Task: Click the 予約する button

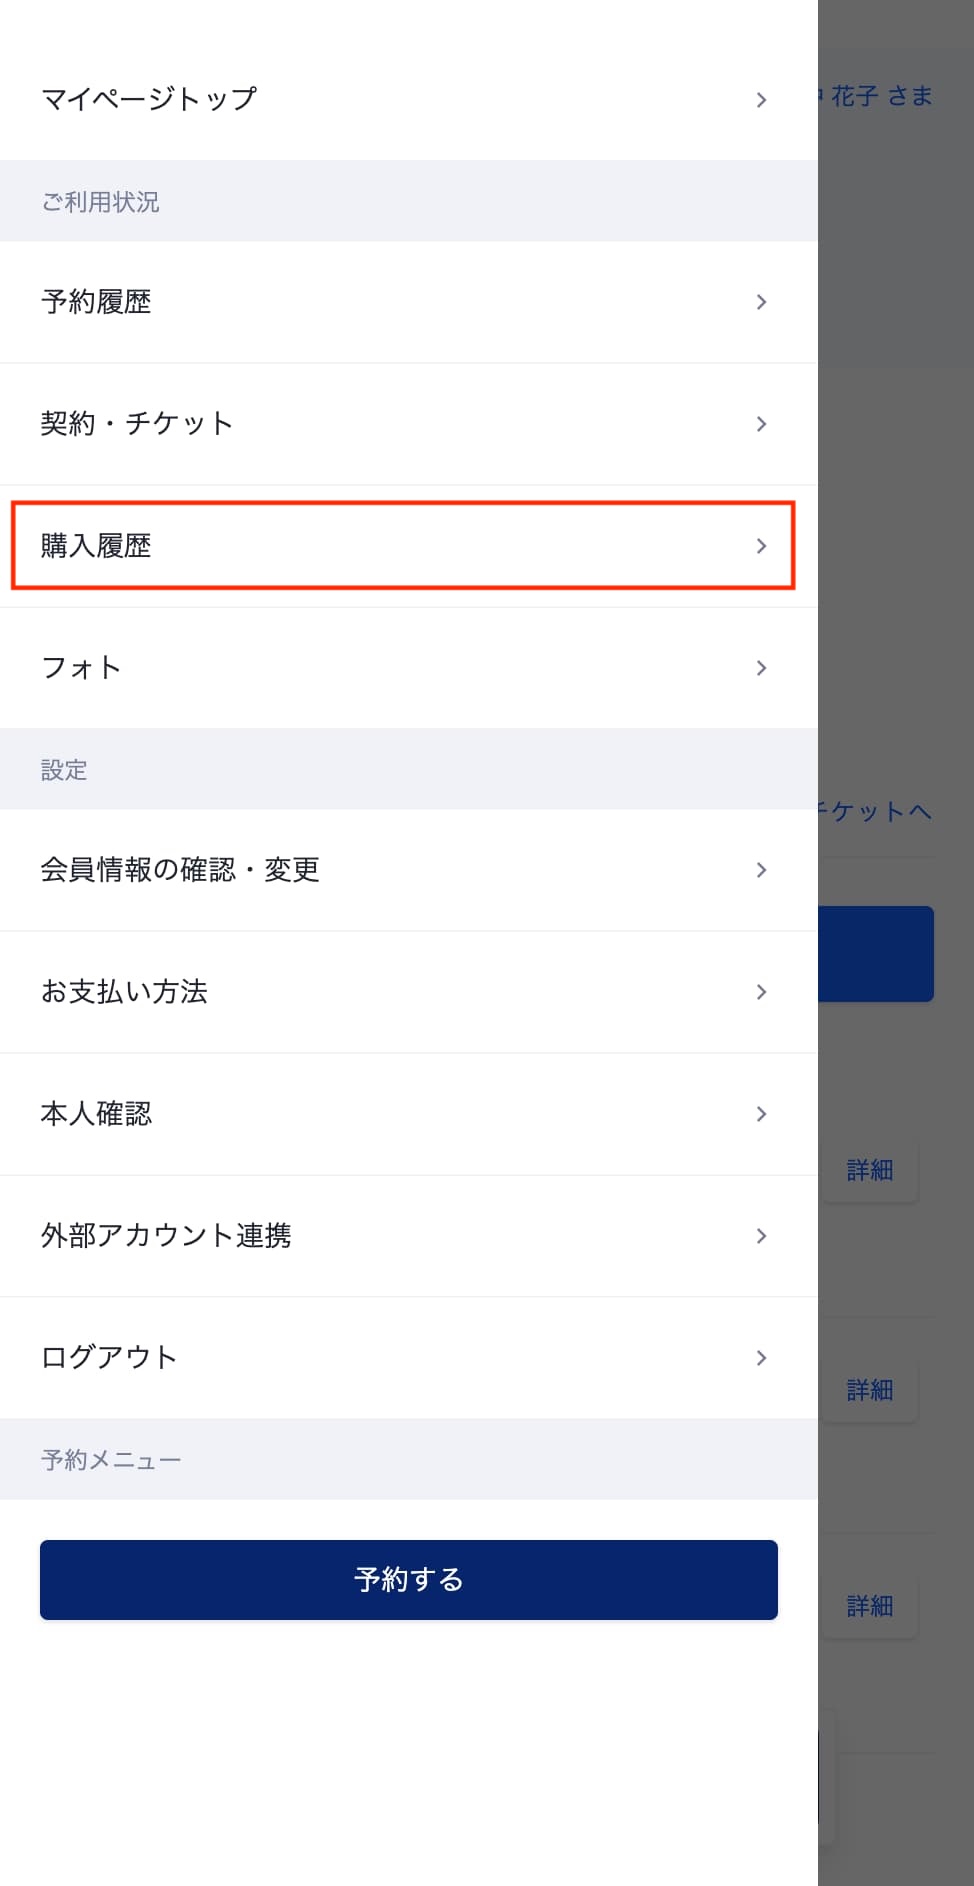Action: tap(409, 1580)
